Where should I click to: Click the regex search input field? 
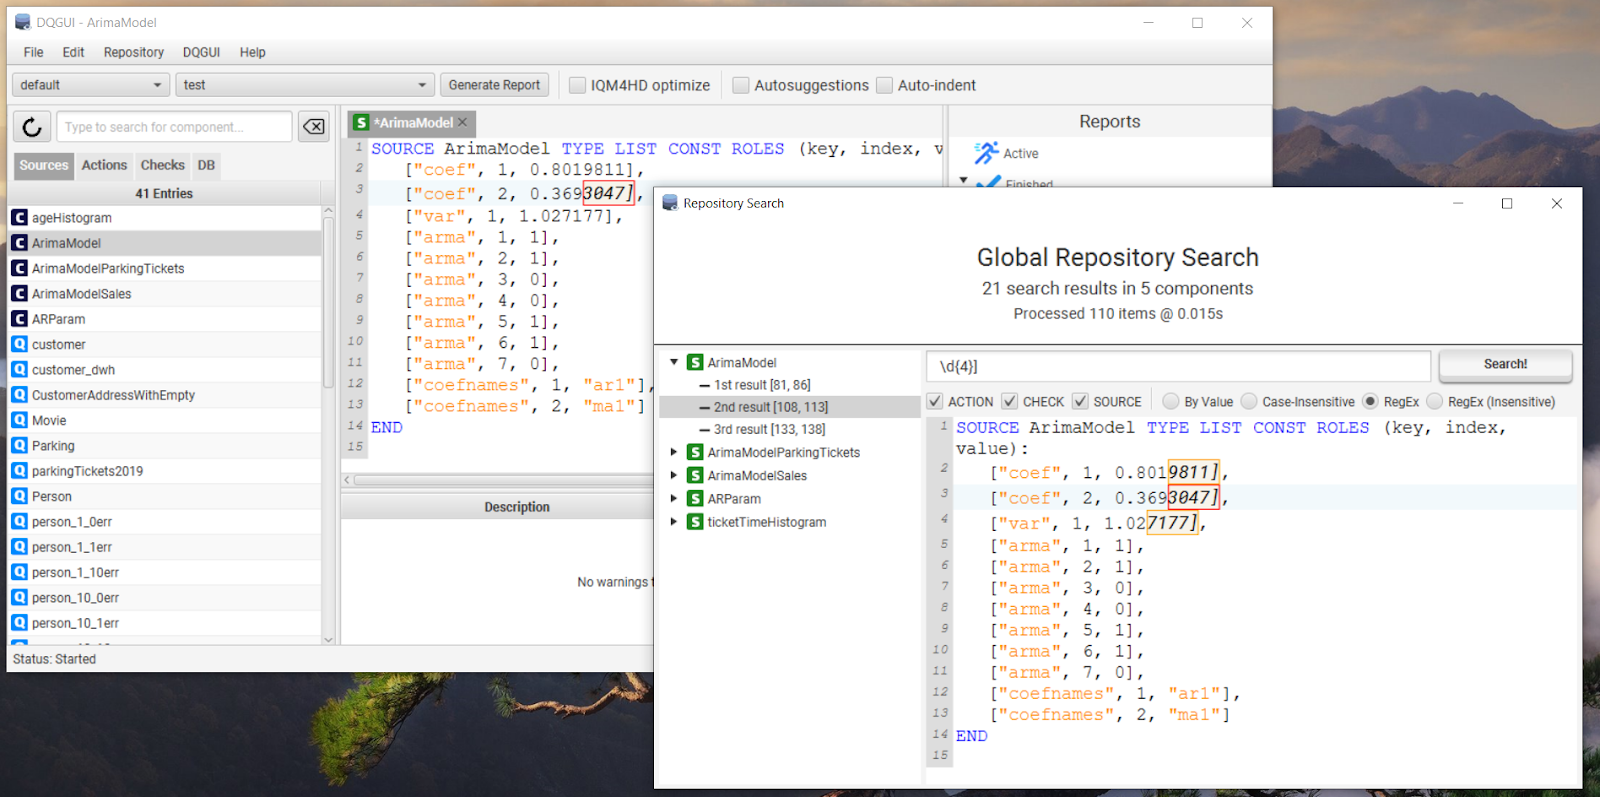(1178, 367)
